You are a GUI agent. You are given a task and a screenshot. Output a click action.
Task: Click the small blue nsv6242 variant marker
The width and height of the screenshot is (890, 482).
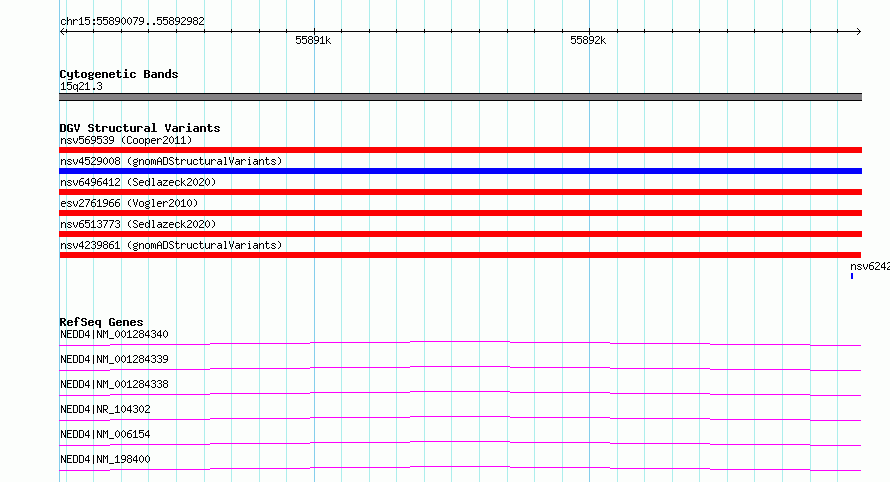coord(852,276)
